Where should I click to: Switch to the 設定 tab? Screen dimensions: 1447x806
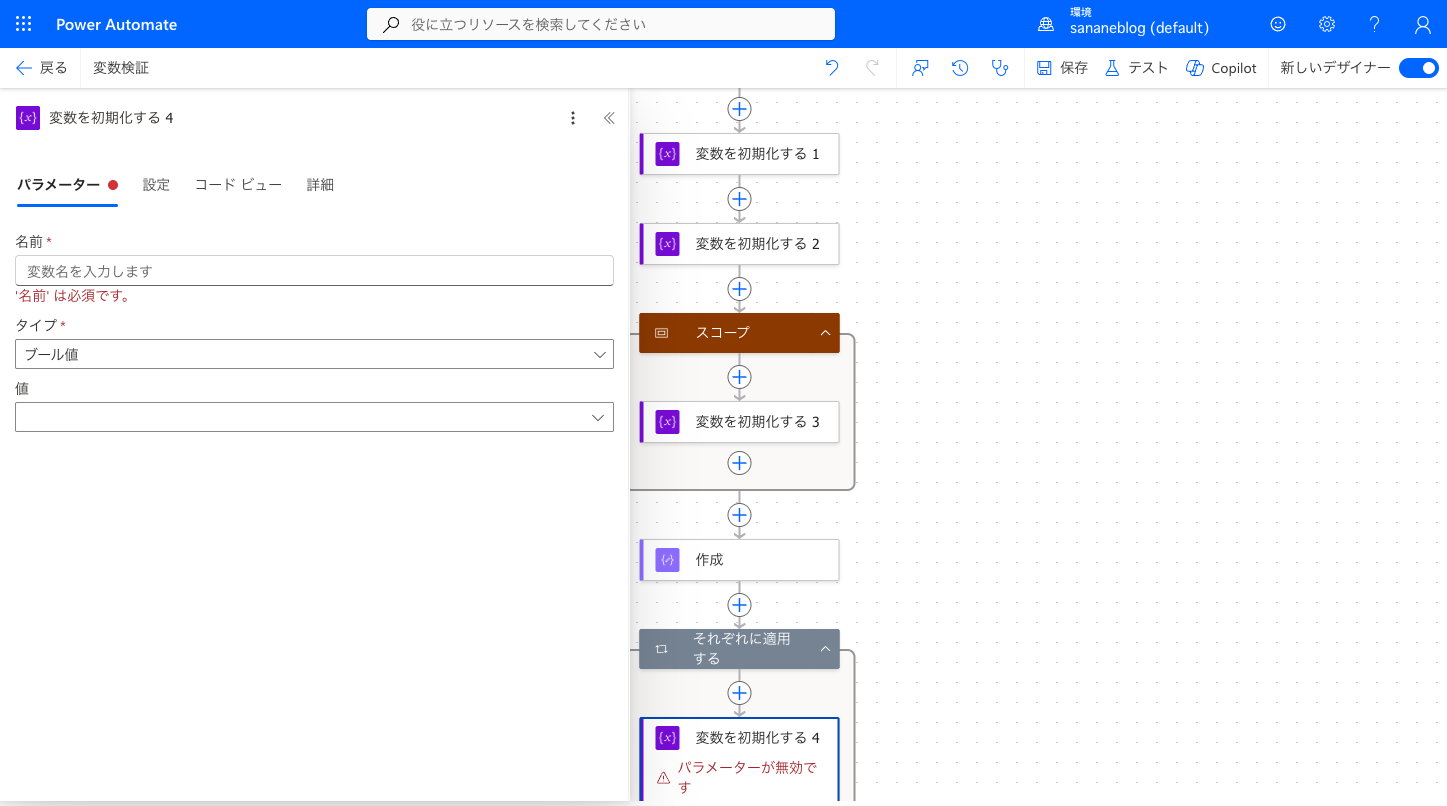coord(156,185)
